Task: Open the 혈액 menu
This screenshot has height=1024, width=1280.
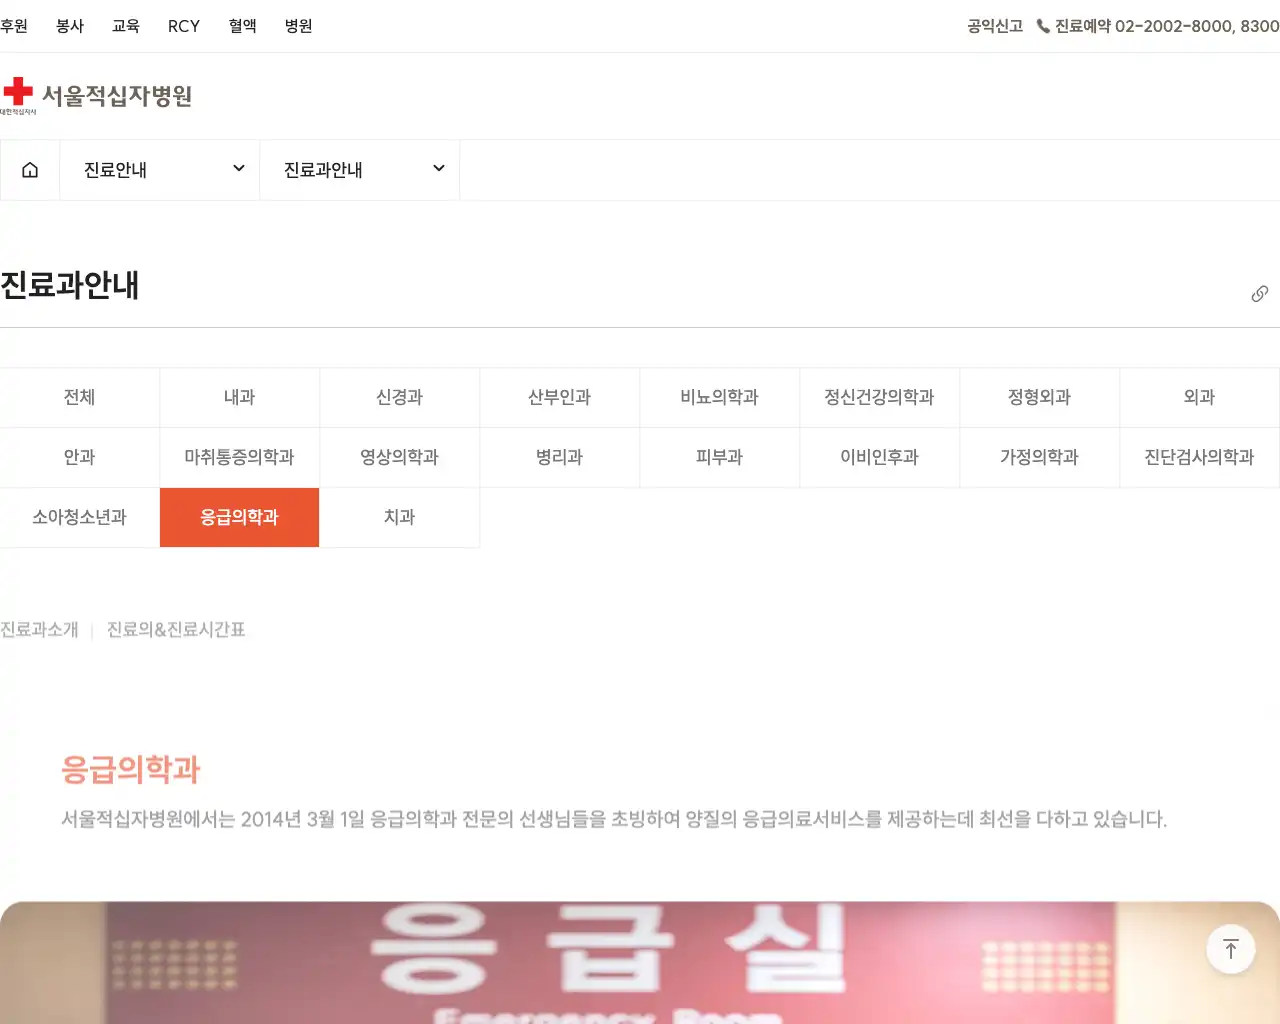Action: tap(242, 26)
